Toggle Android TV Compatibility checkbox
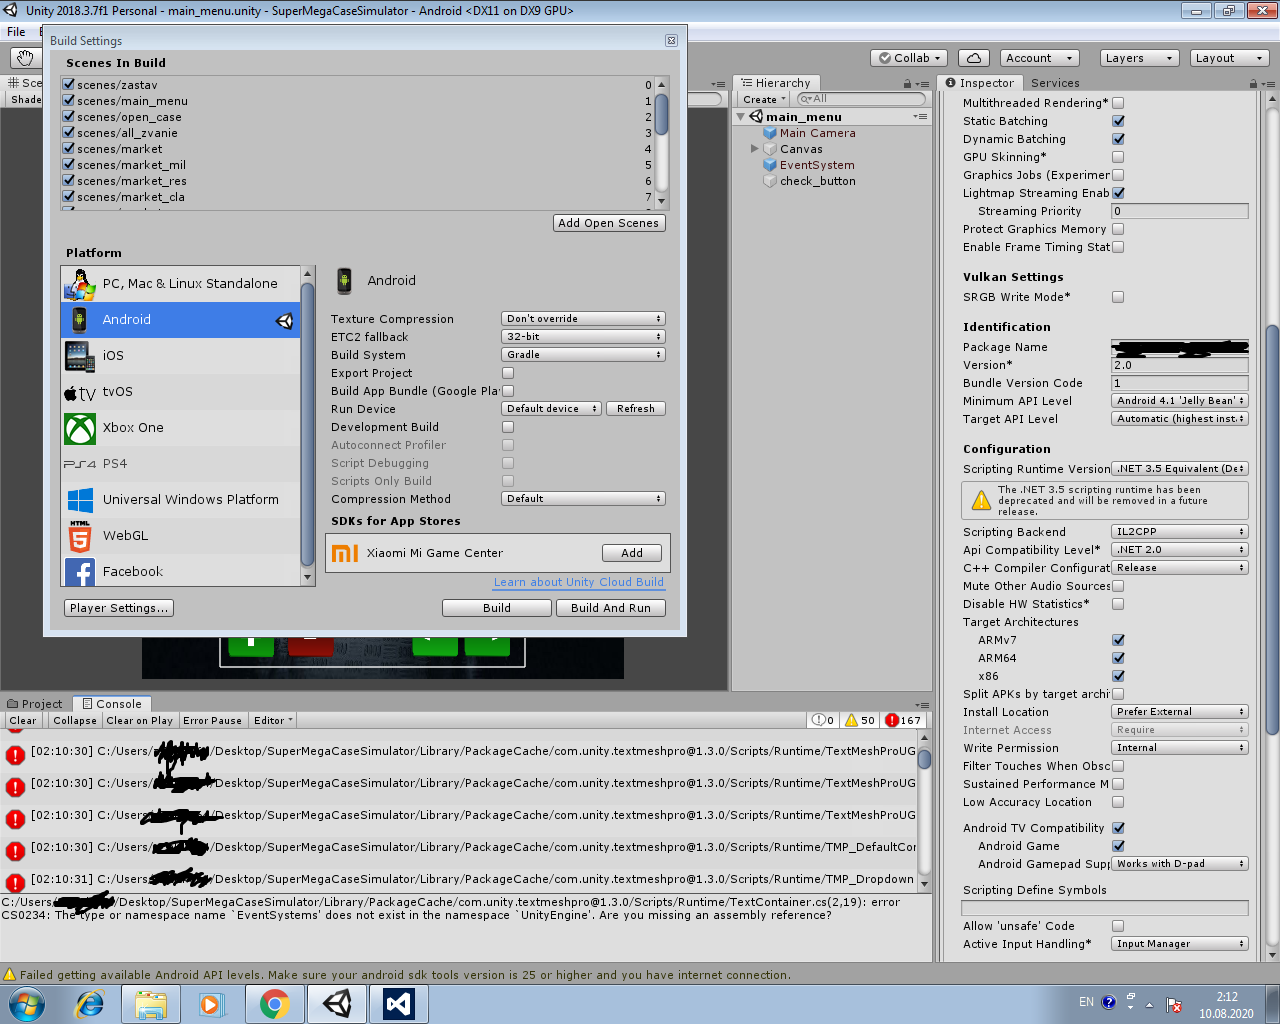This screenshot has height=1024, width=1280. 1118,828
